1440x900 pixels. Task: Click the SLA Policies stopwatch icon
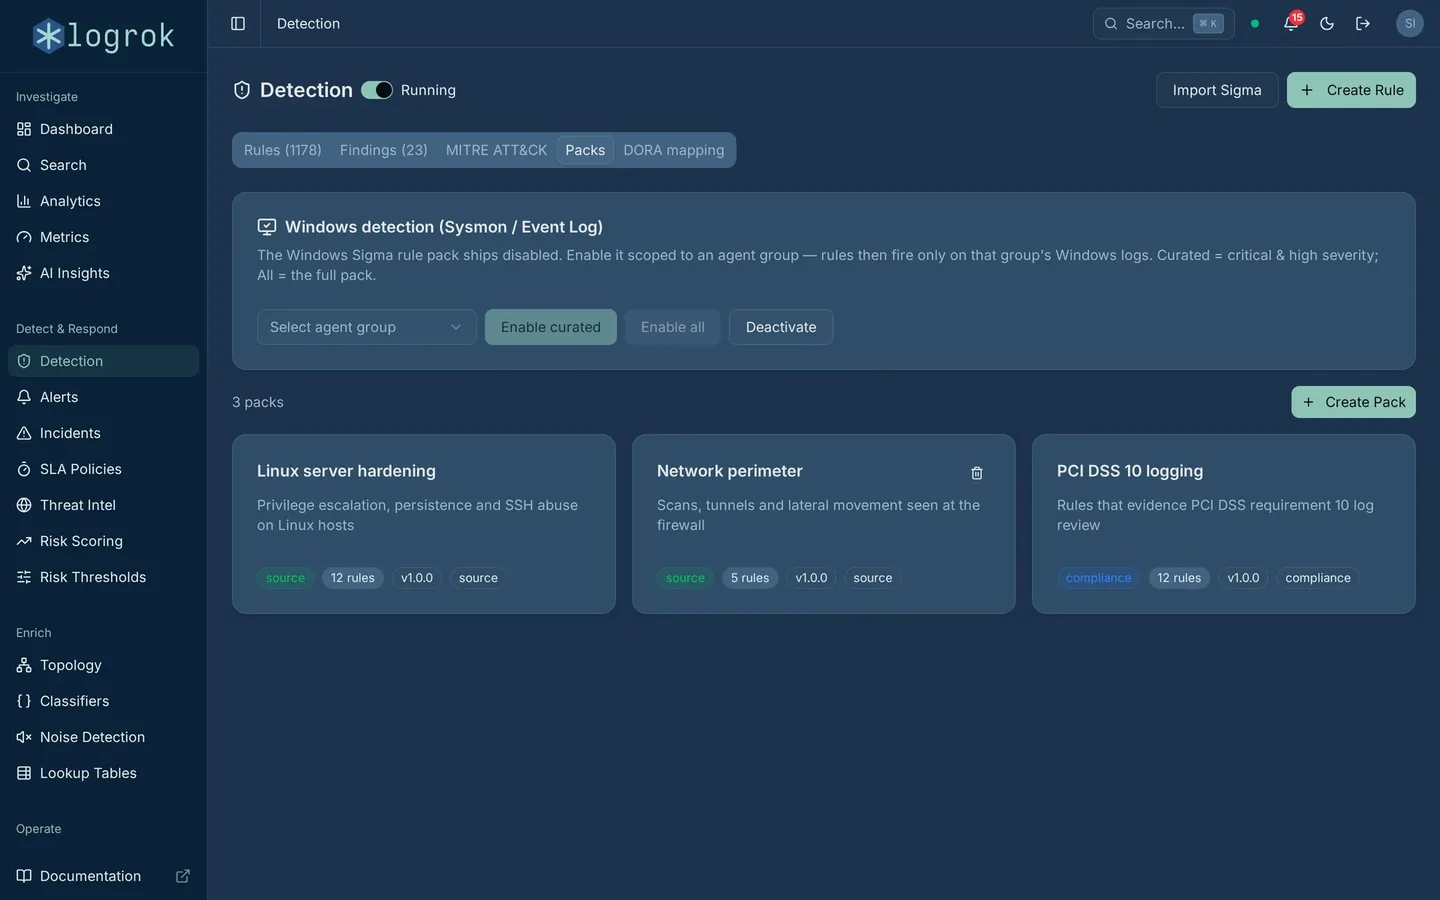(24, 469)
